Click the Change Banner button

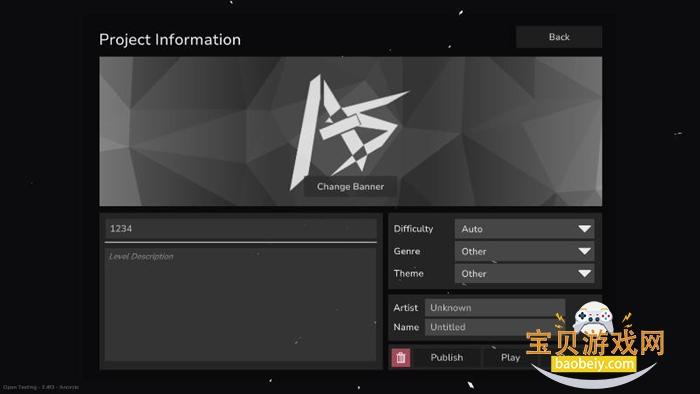(x=350, y=187)
